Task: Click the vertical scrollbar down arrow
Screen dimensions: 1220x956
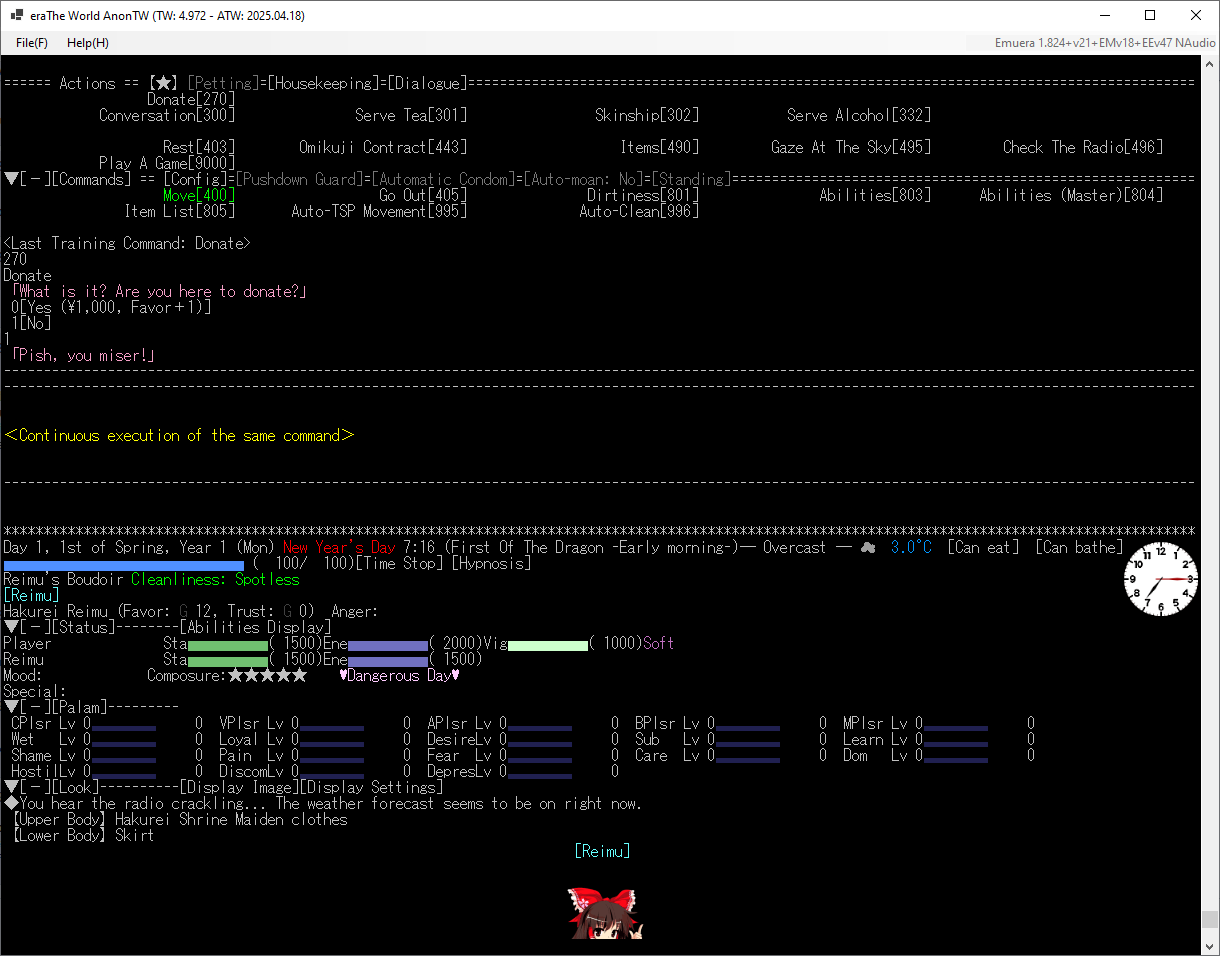Action: click(1210, 947)
